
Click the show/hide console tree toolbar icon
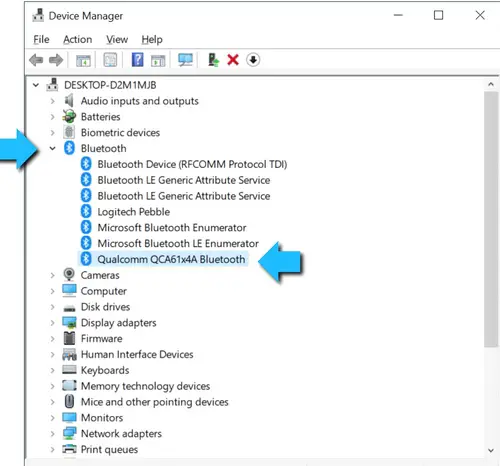tap(83, 60)
